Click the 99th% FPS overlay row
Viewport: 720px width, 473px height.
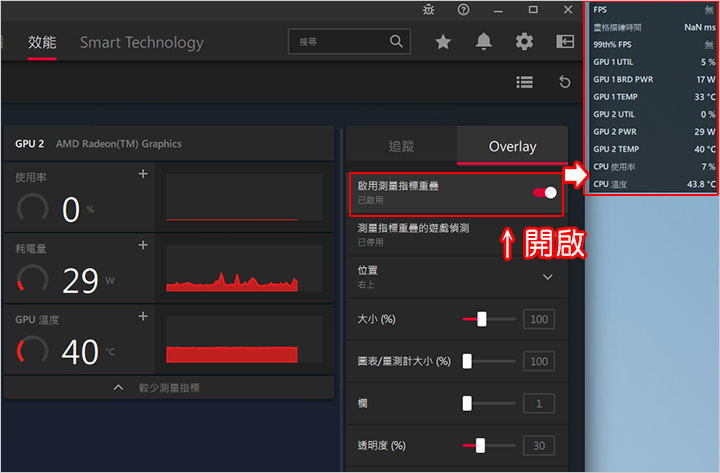[654, 45]
